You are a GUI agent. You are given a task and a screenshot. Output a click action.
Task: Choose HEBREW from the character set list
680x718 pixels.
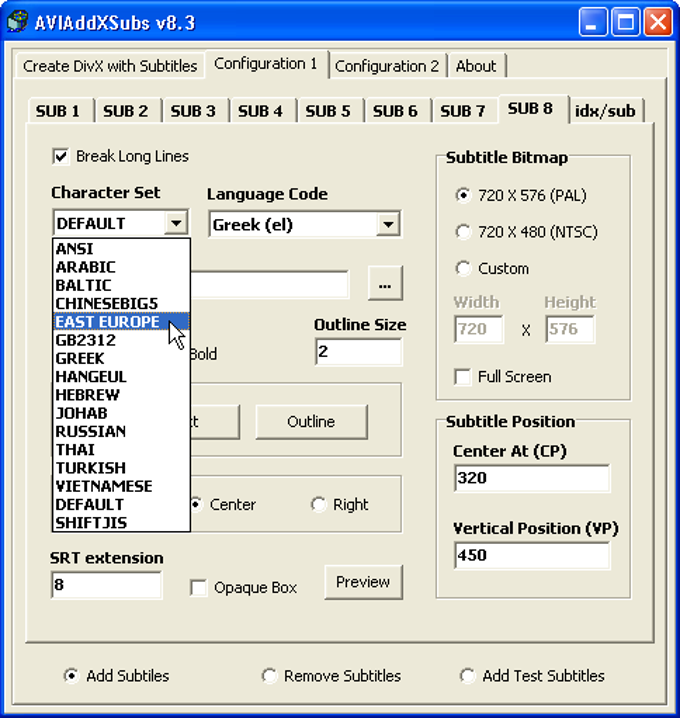[121, 395]
